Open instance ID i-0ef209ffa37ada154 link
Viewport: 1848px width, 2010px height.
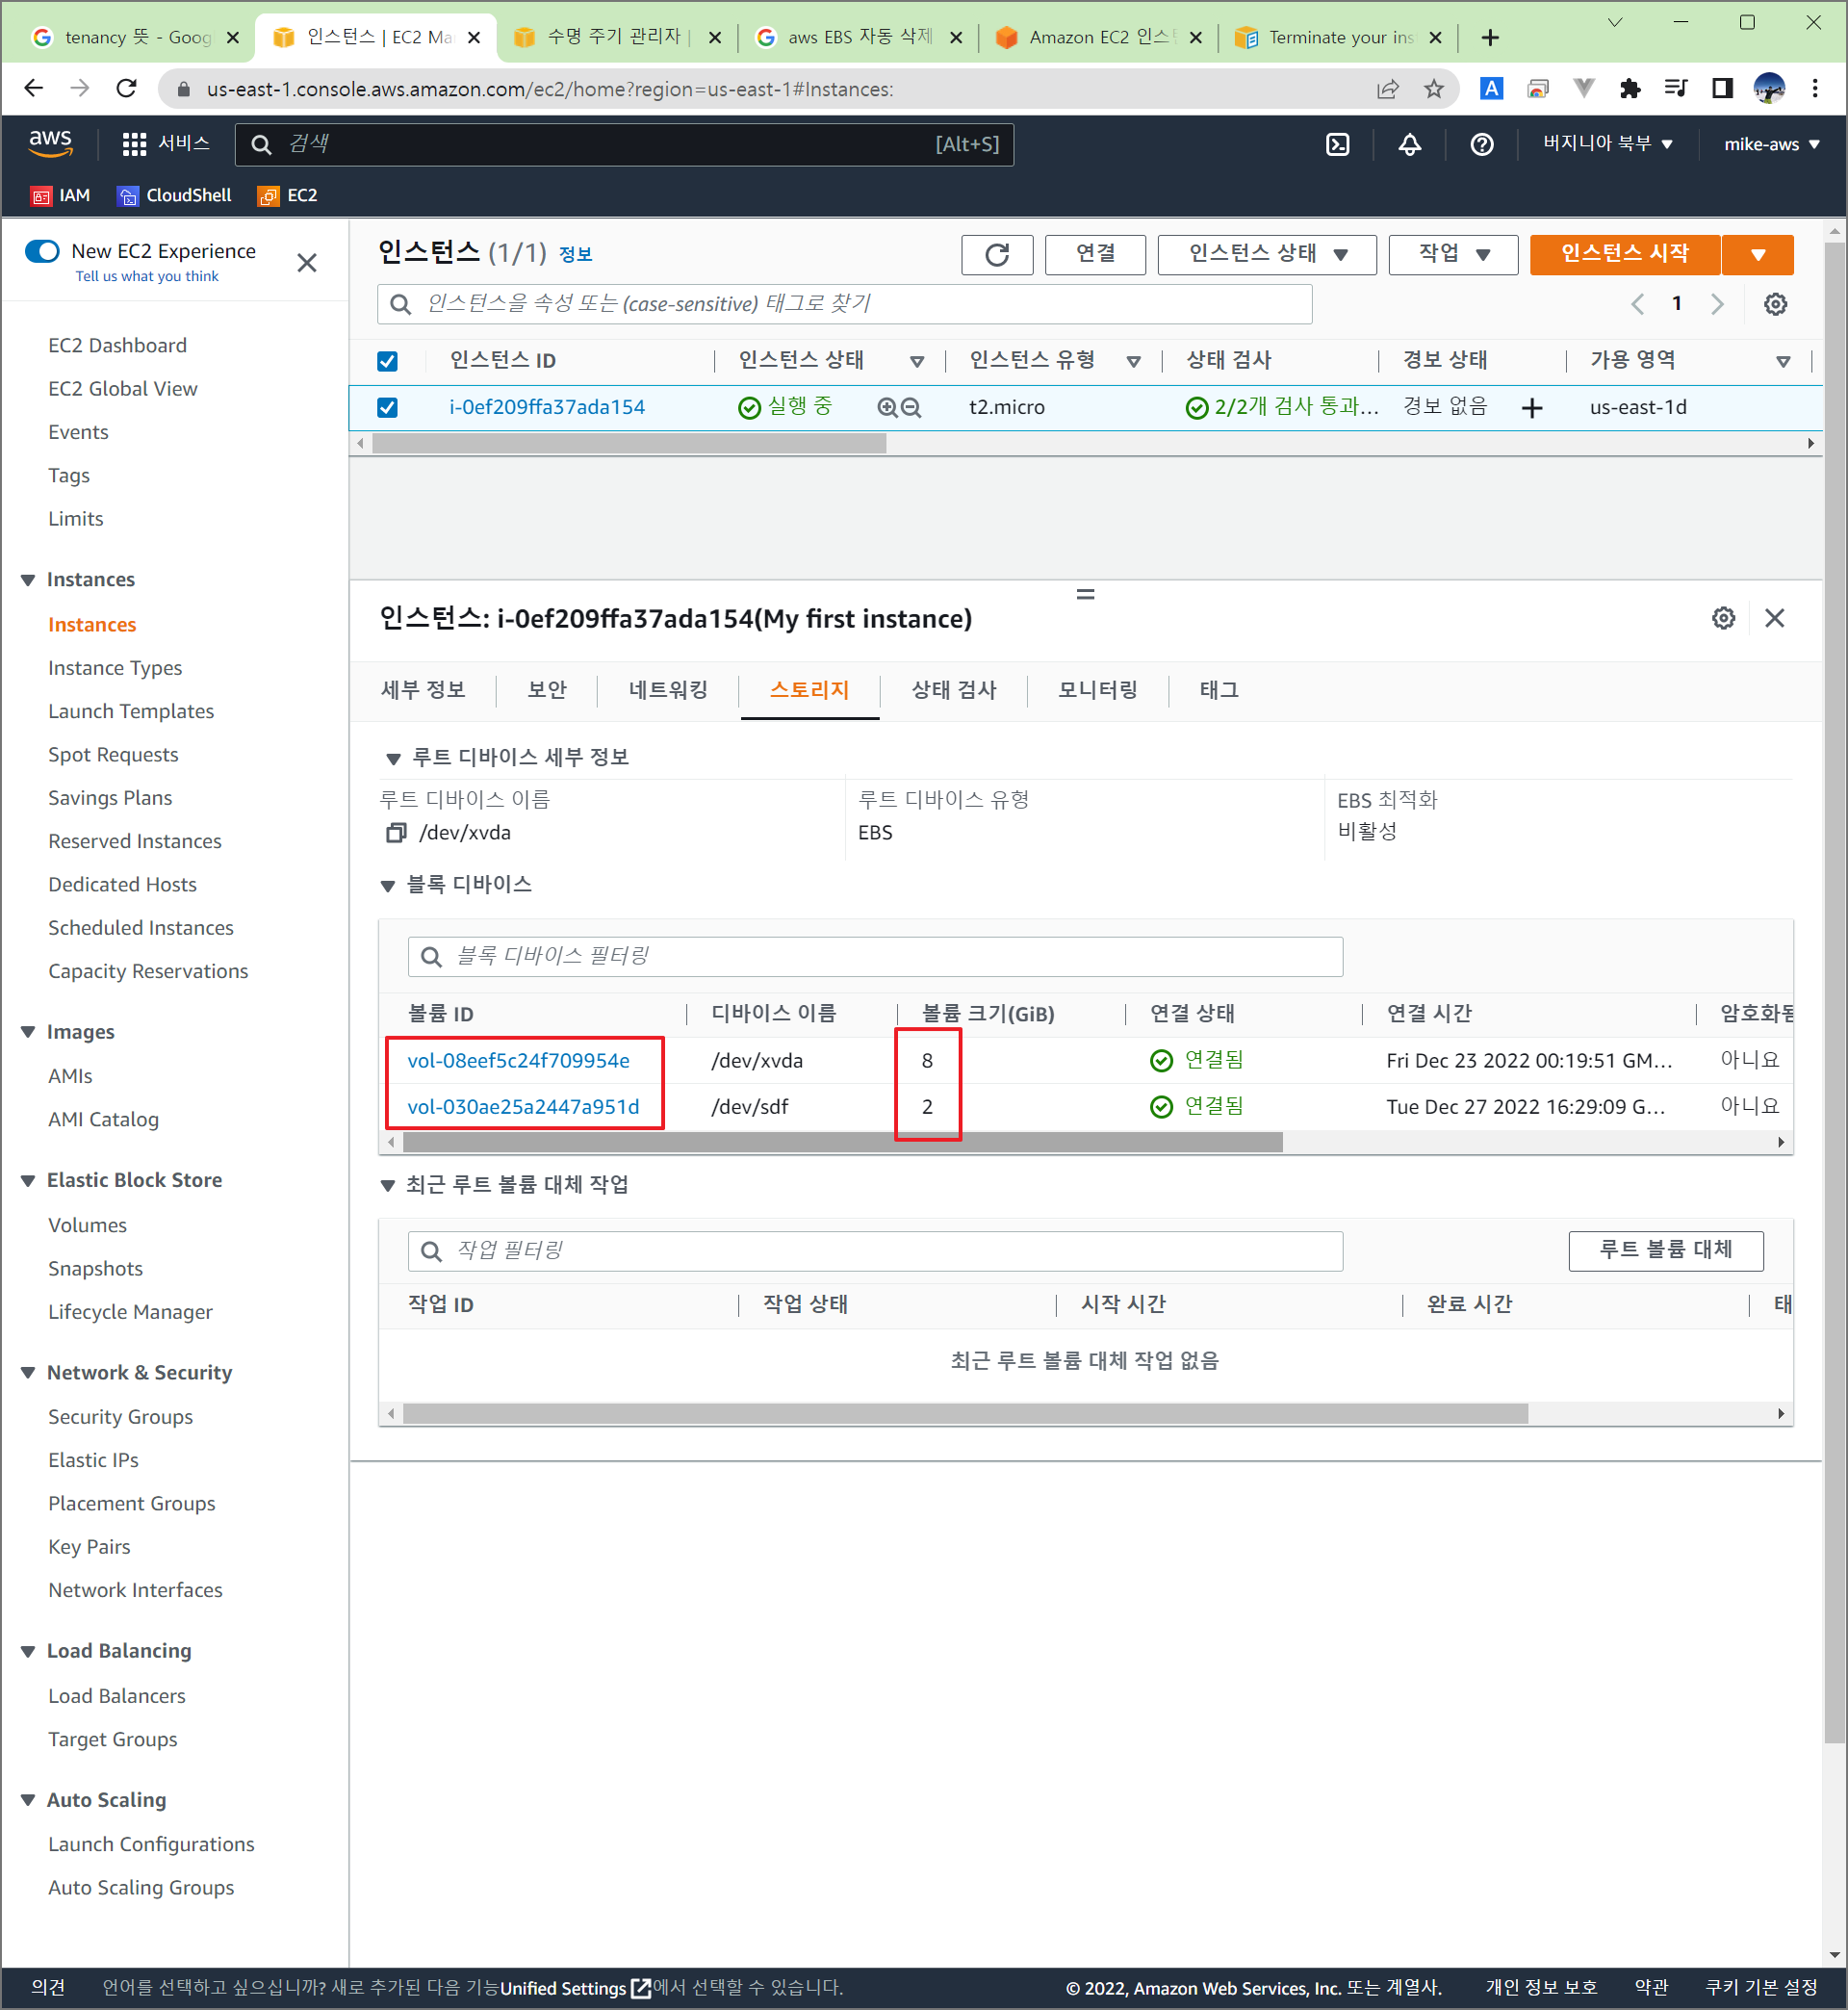pos(547,407)
